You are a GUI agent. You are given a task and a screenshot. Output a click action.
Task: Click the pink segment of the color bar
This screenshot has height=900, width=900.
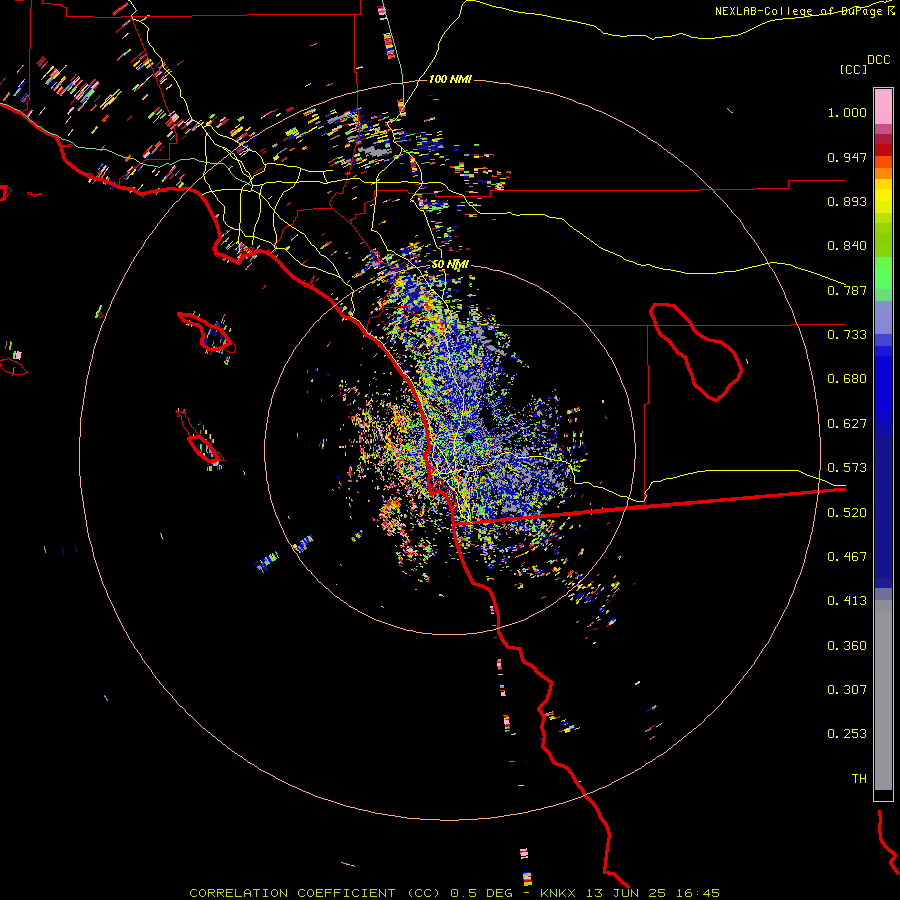coord(883,106)
